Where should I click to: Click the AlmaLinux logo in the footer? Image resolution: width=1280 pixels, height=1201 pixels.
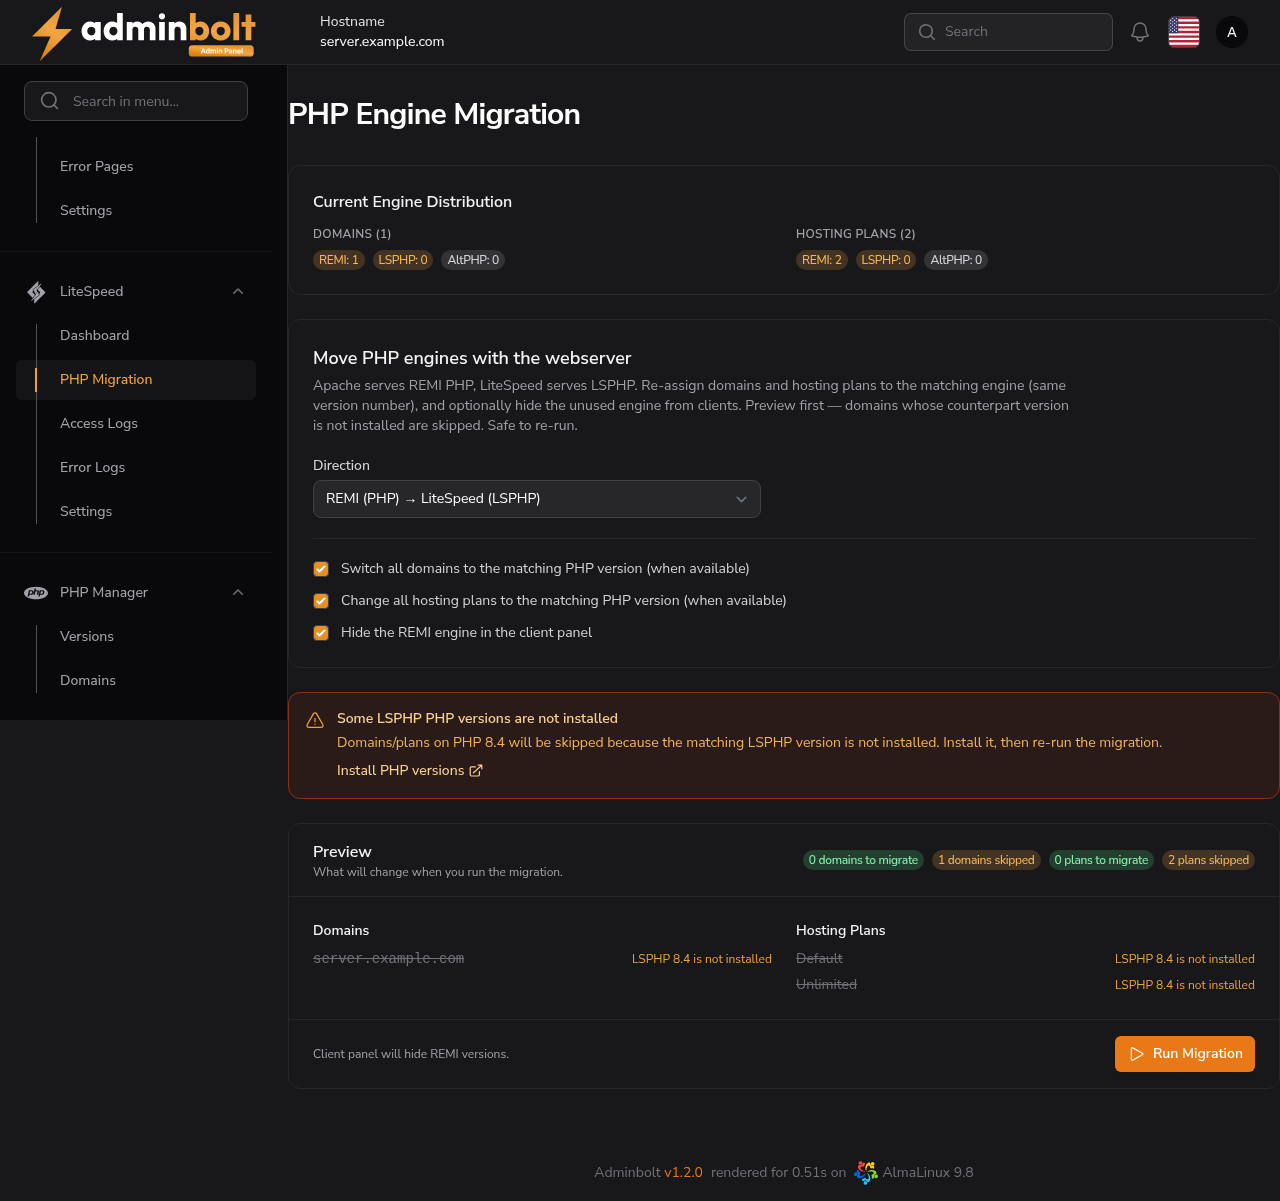[x=866, y=1172]
